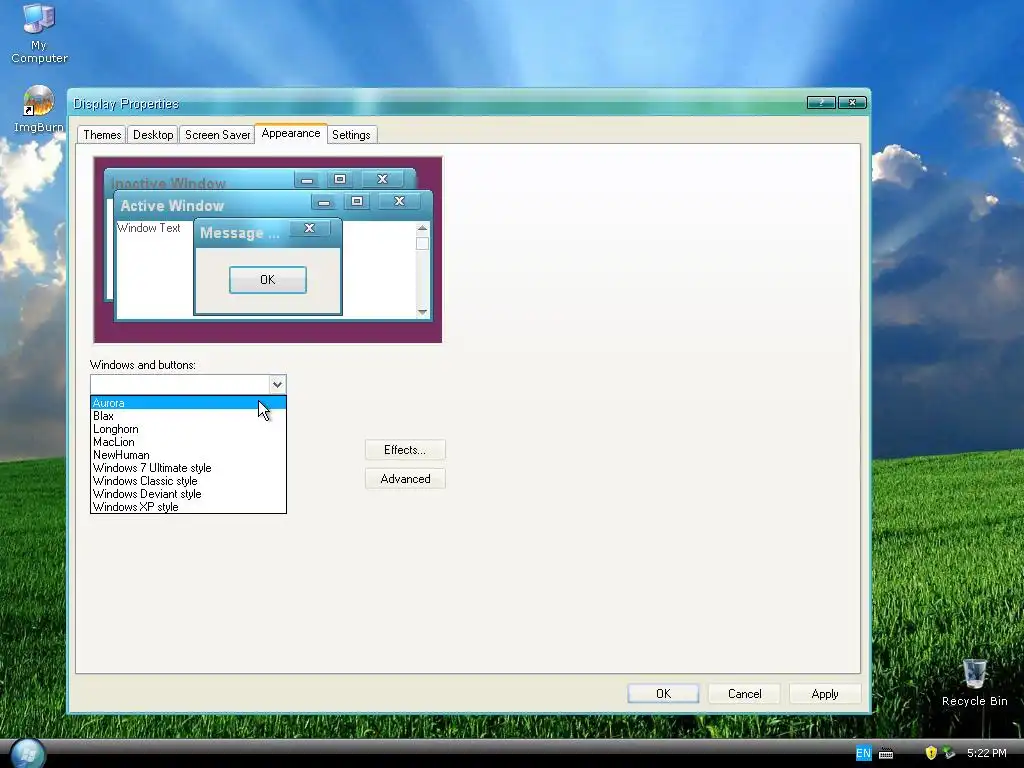Click the preview scrollbar down arrow

pyautogui.click(x=423, y=312)
